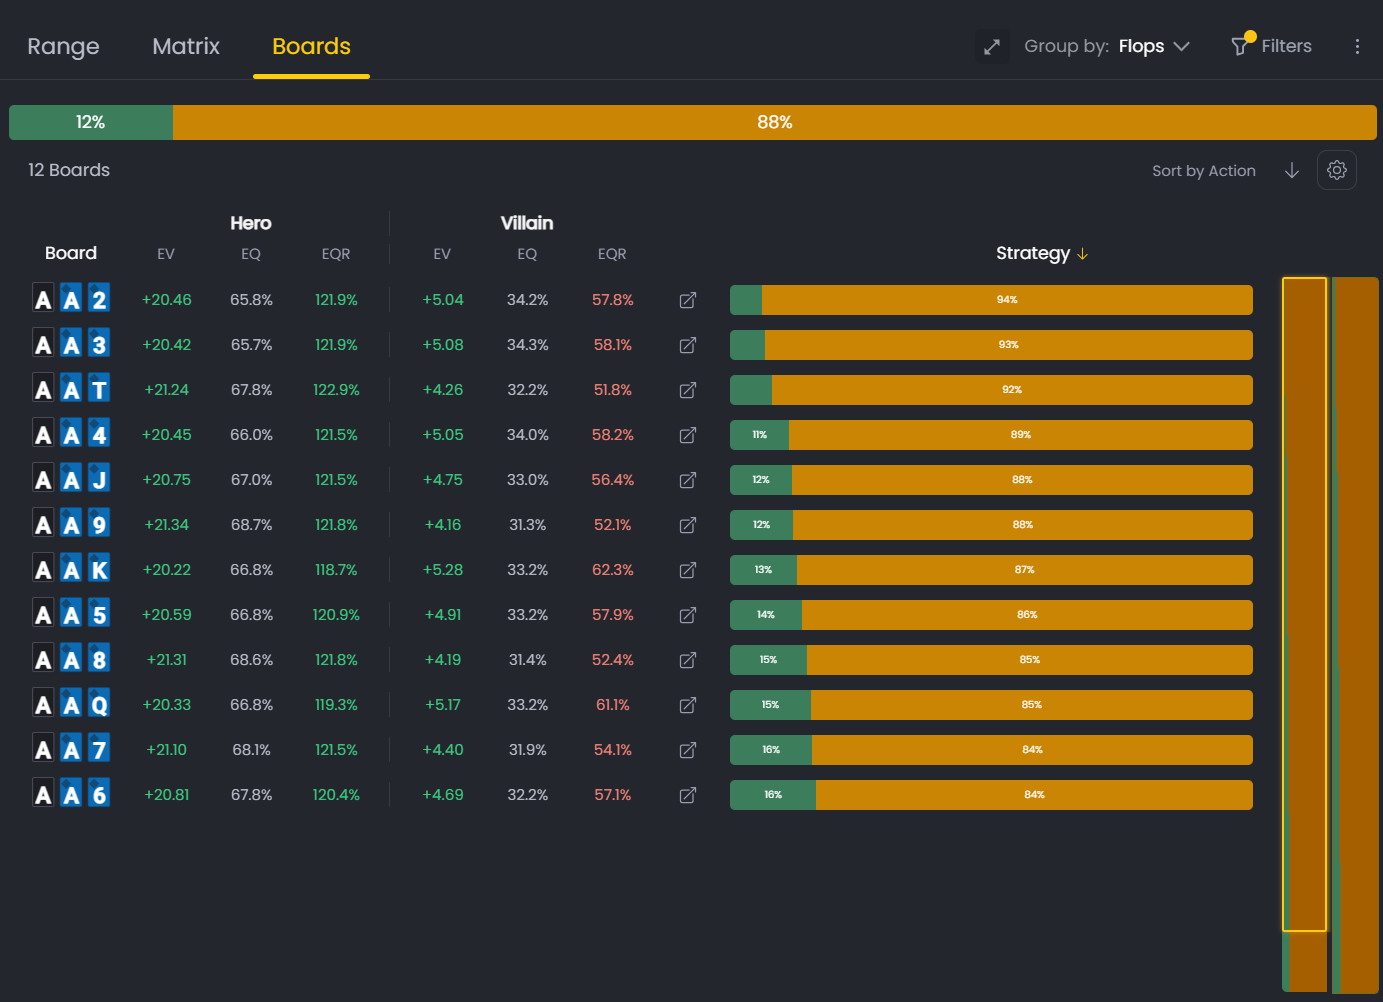
Task: Open AAK board via its external link icon
Action: coord(688,570)
